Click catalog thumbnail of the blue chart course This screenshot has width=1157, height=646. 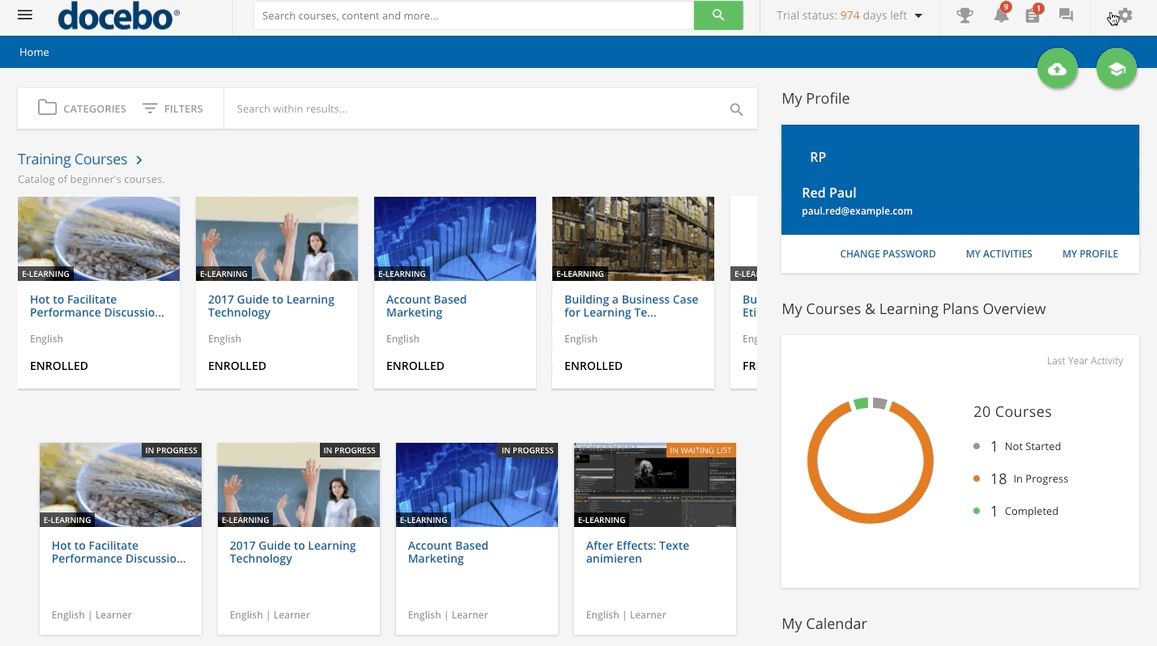(x=455, y=238)
